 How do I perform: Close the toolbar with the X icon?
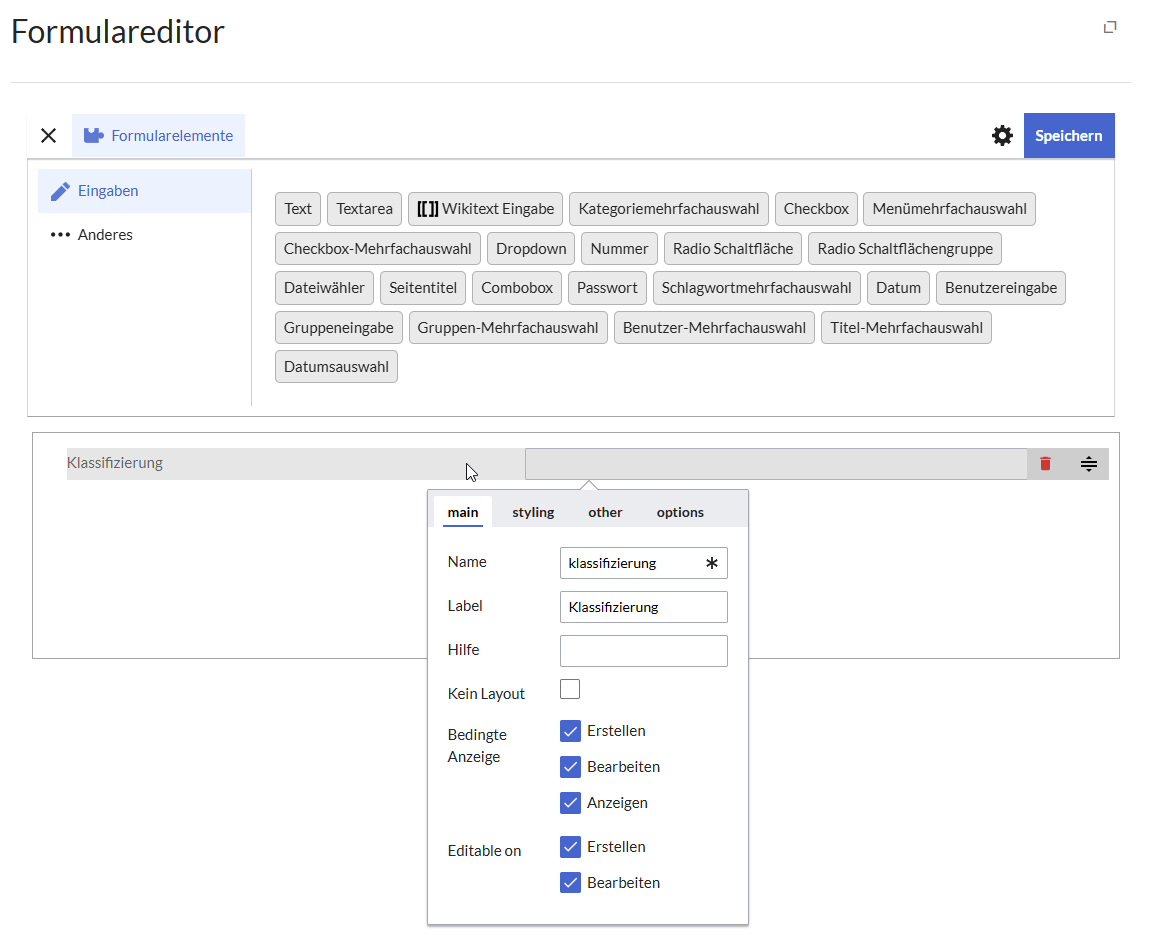(48, 136)
